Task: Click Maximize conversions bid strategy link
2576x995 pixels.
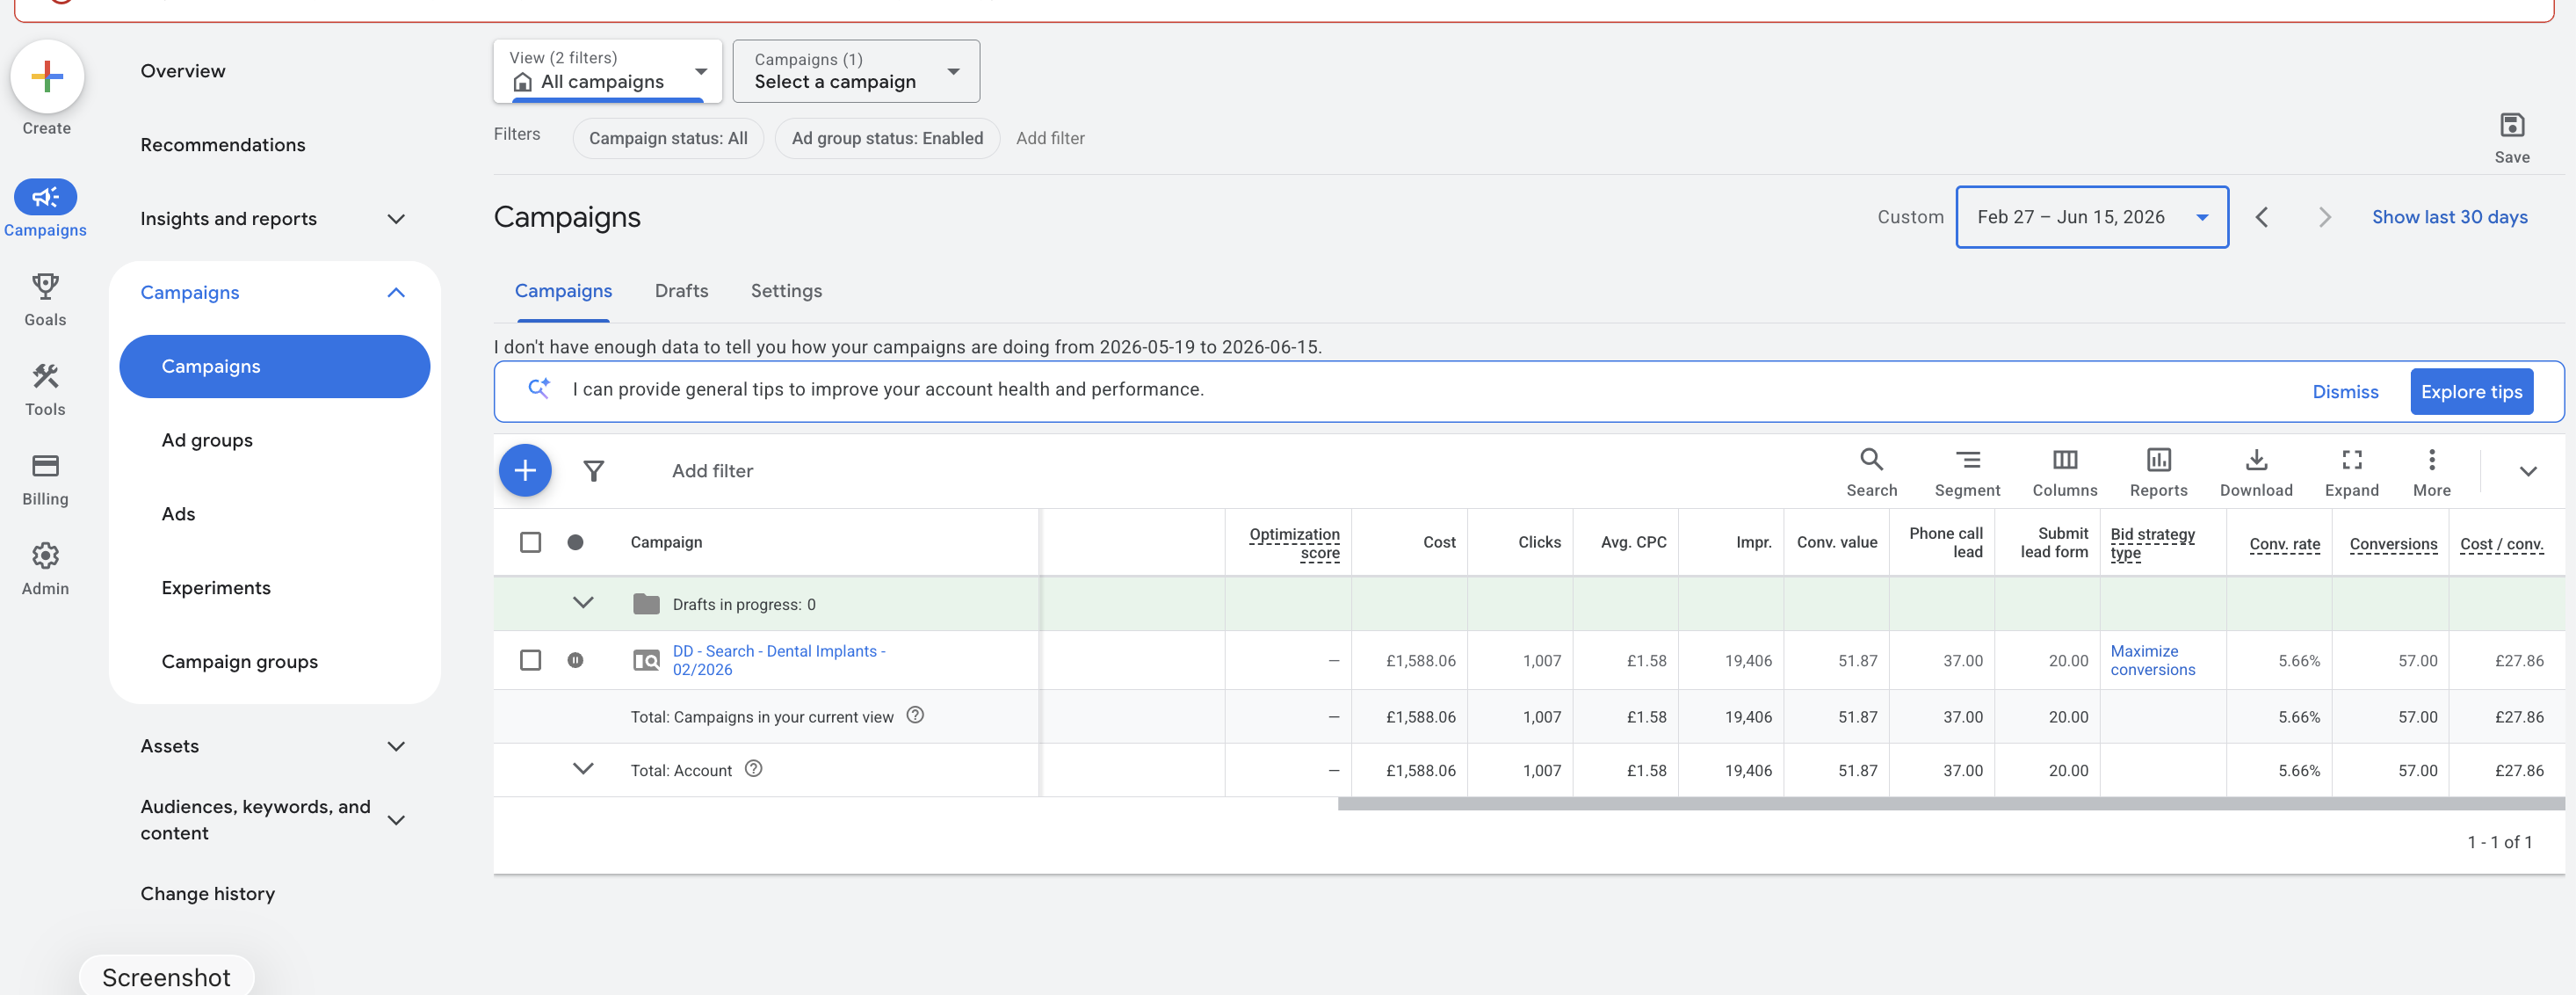Action: tap(2152, 660)
